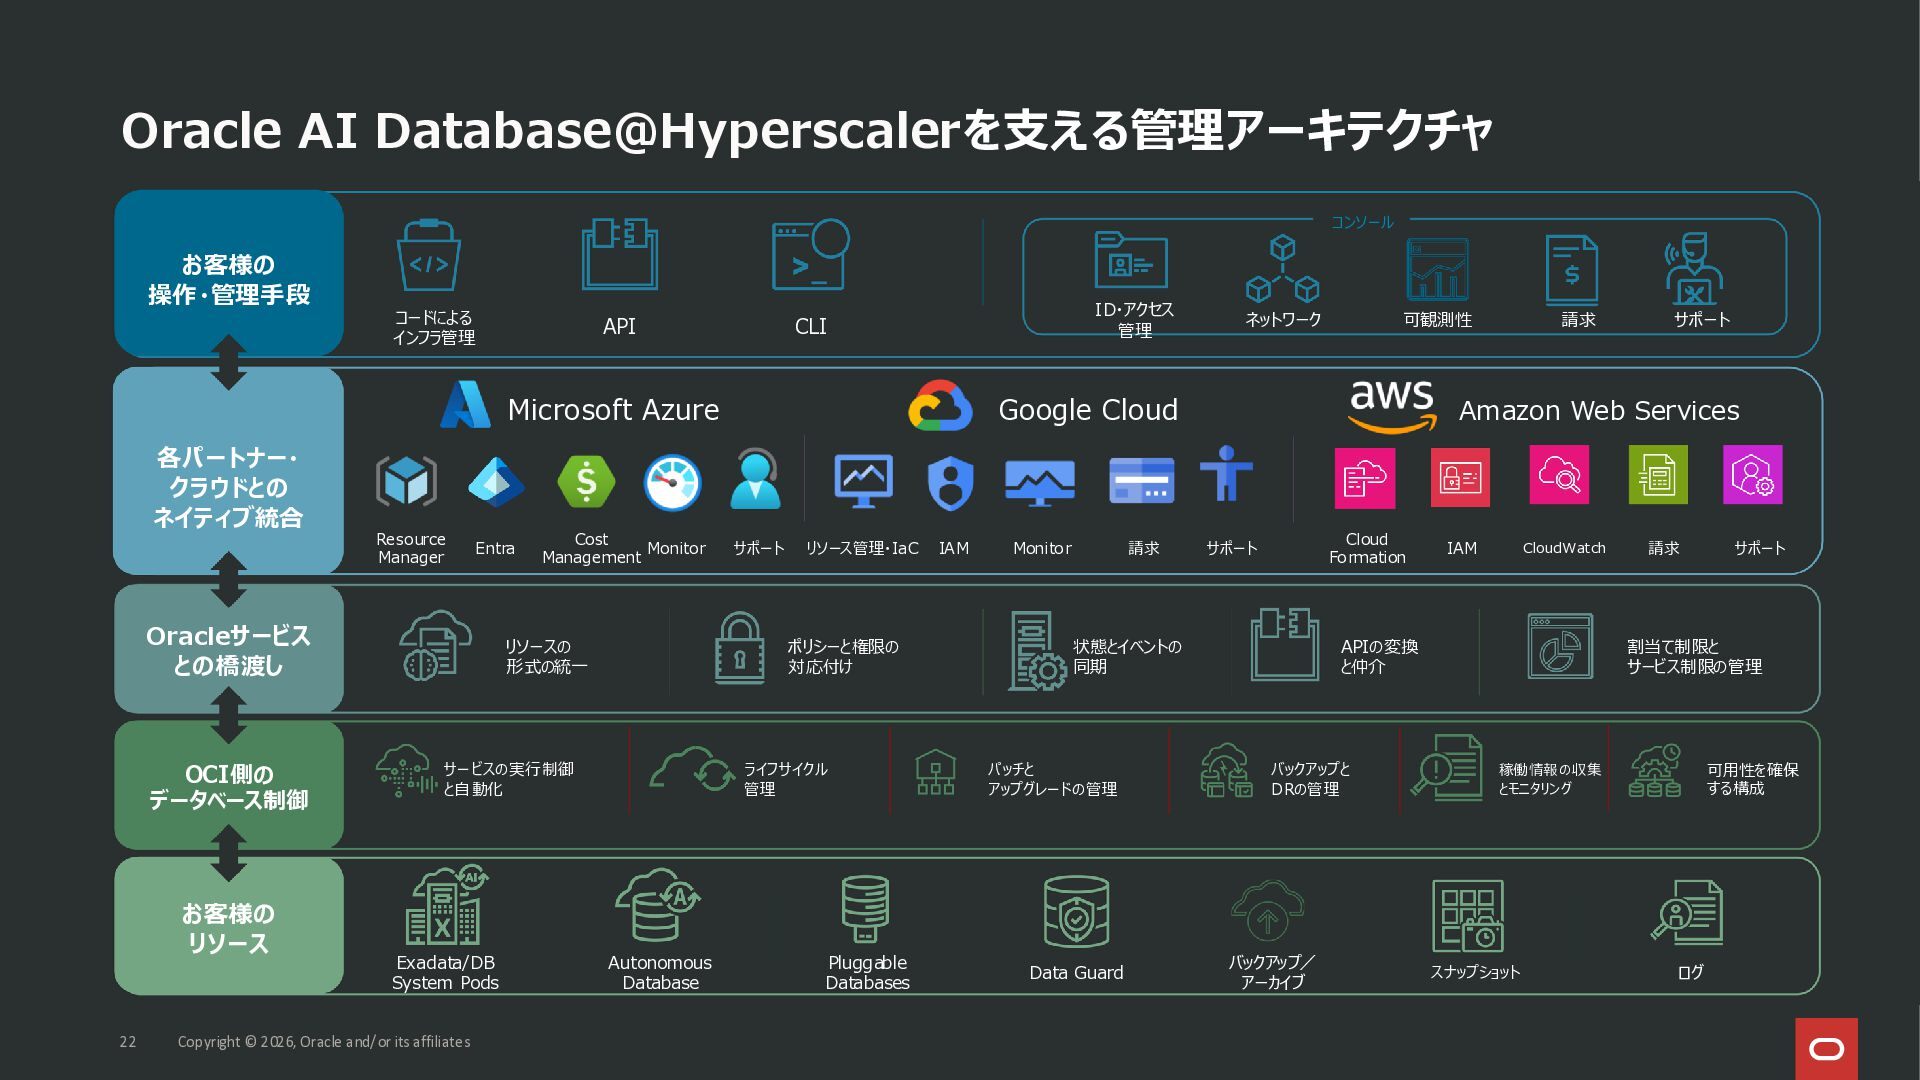Select the Exadata/DB System Pods icon

pos(445,906)
